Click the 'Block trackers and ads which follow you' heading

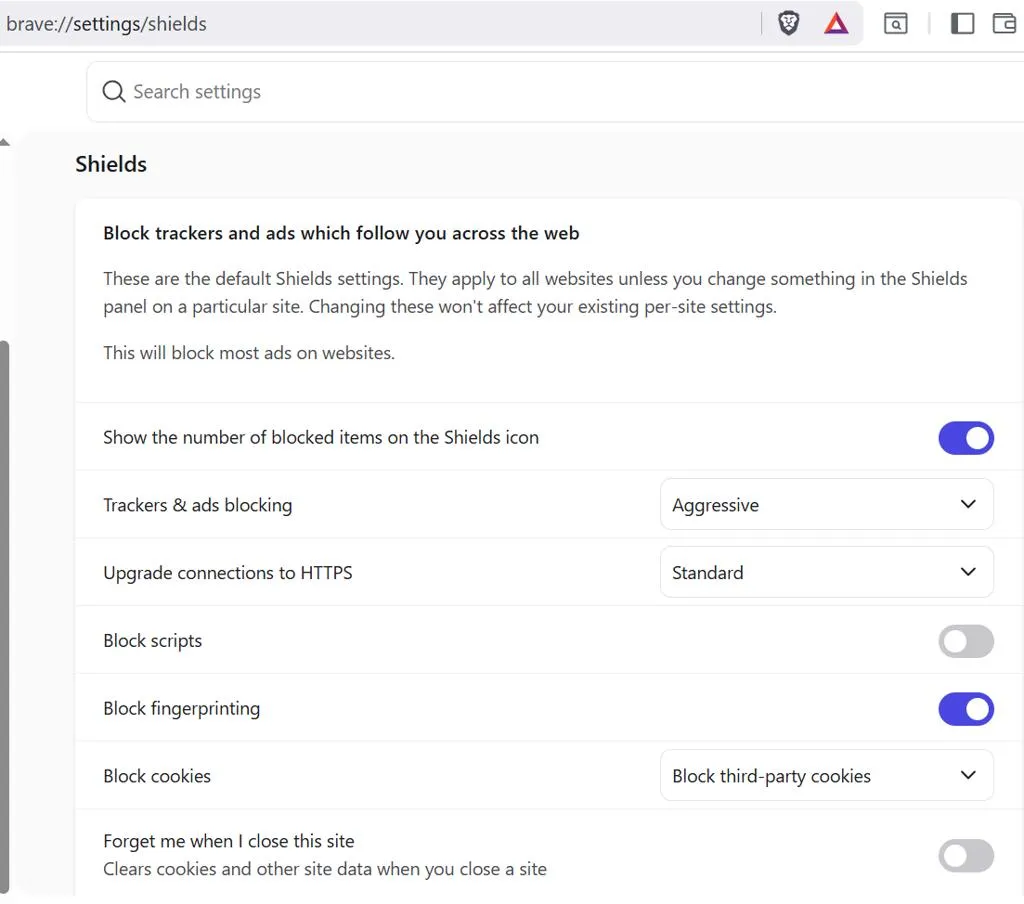coord(341,233)
